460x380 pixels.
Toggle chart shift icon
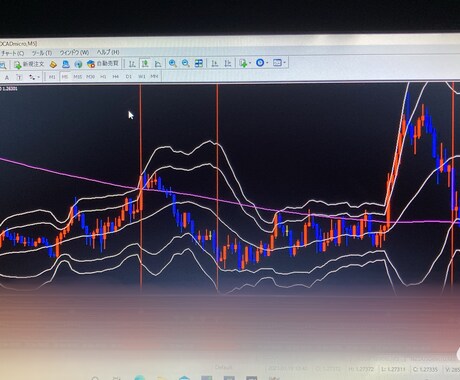point(228,63)
